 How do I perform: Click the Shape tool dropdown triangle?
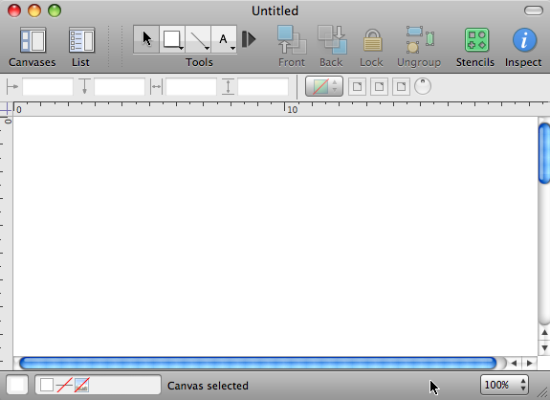pos(181,48)
